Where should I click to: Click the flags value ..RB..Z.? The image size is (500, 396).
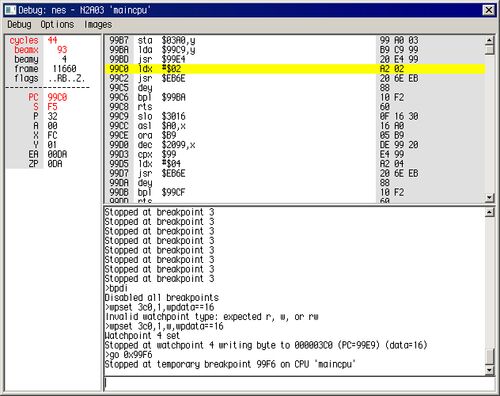point(66,78)
